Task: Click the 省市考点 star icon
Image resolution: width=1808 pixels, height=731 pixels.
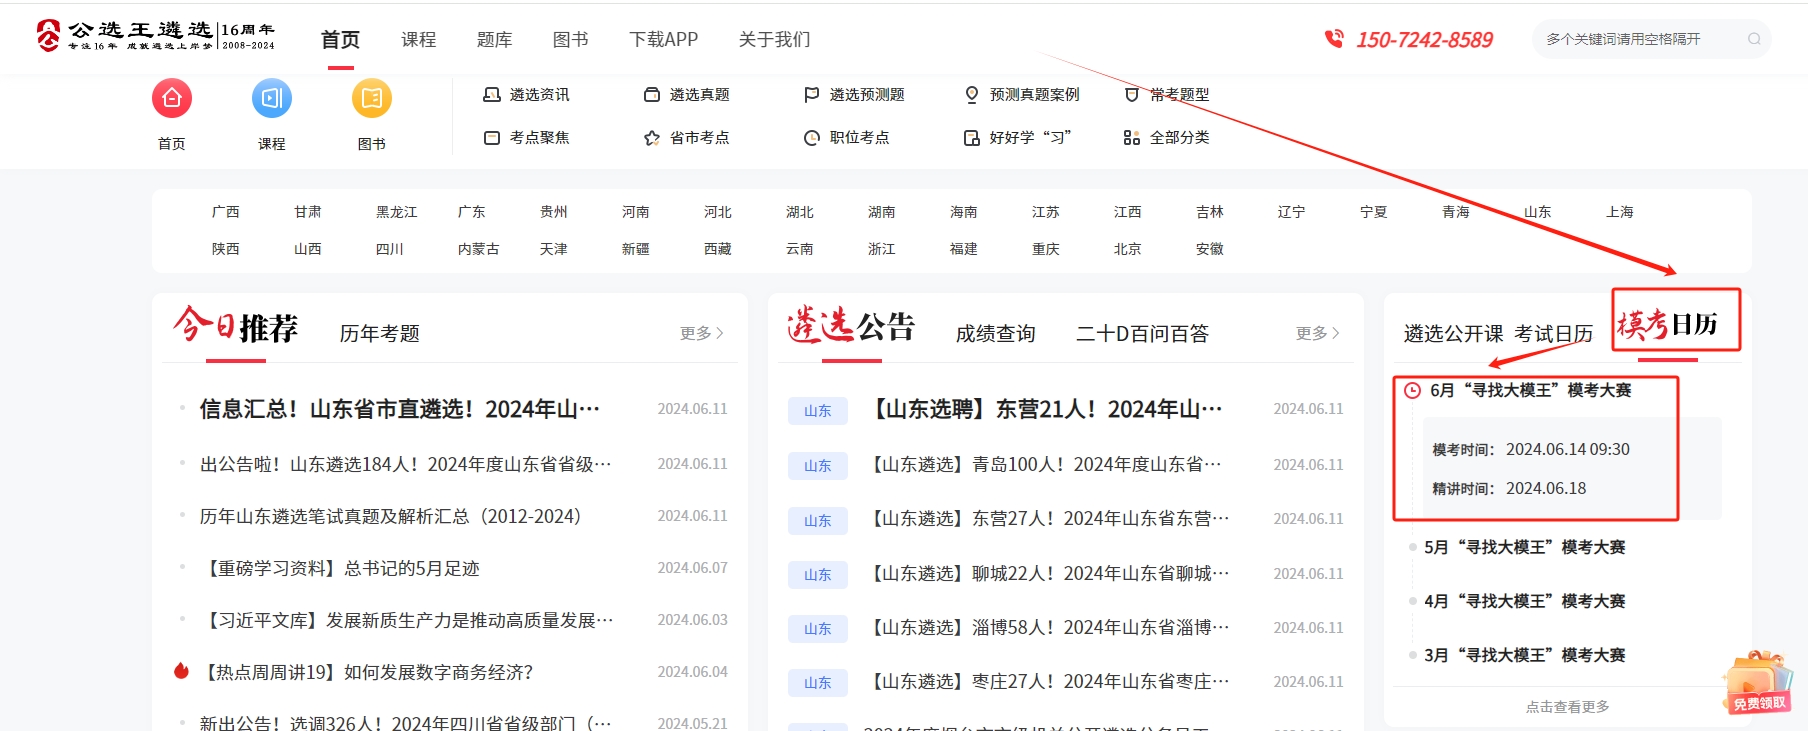Action: pos(652,138)
